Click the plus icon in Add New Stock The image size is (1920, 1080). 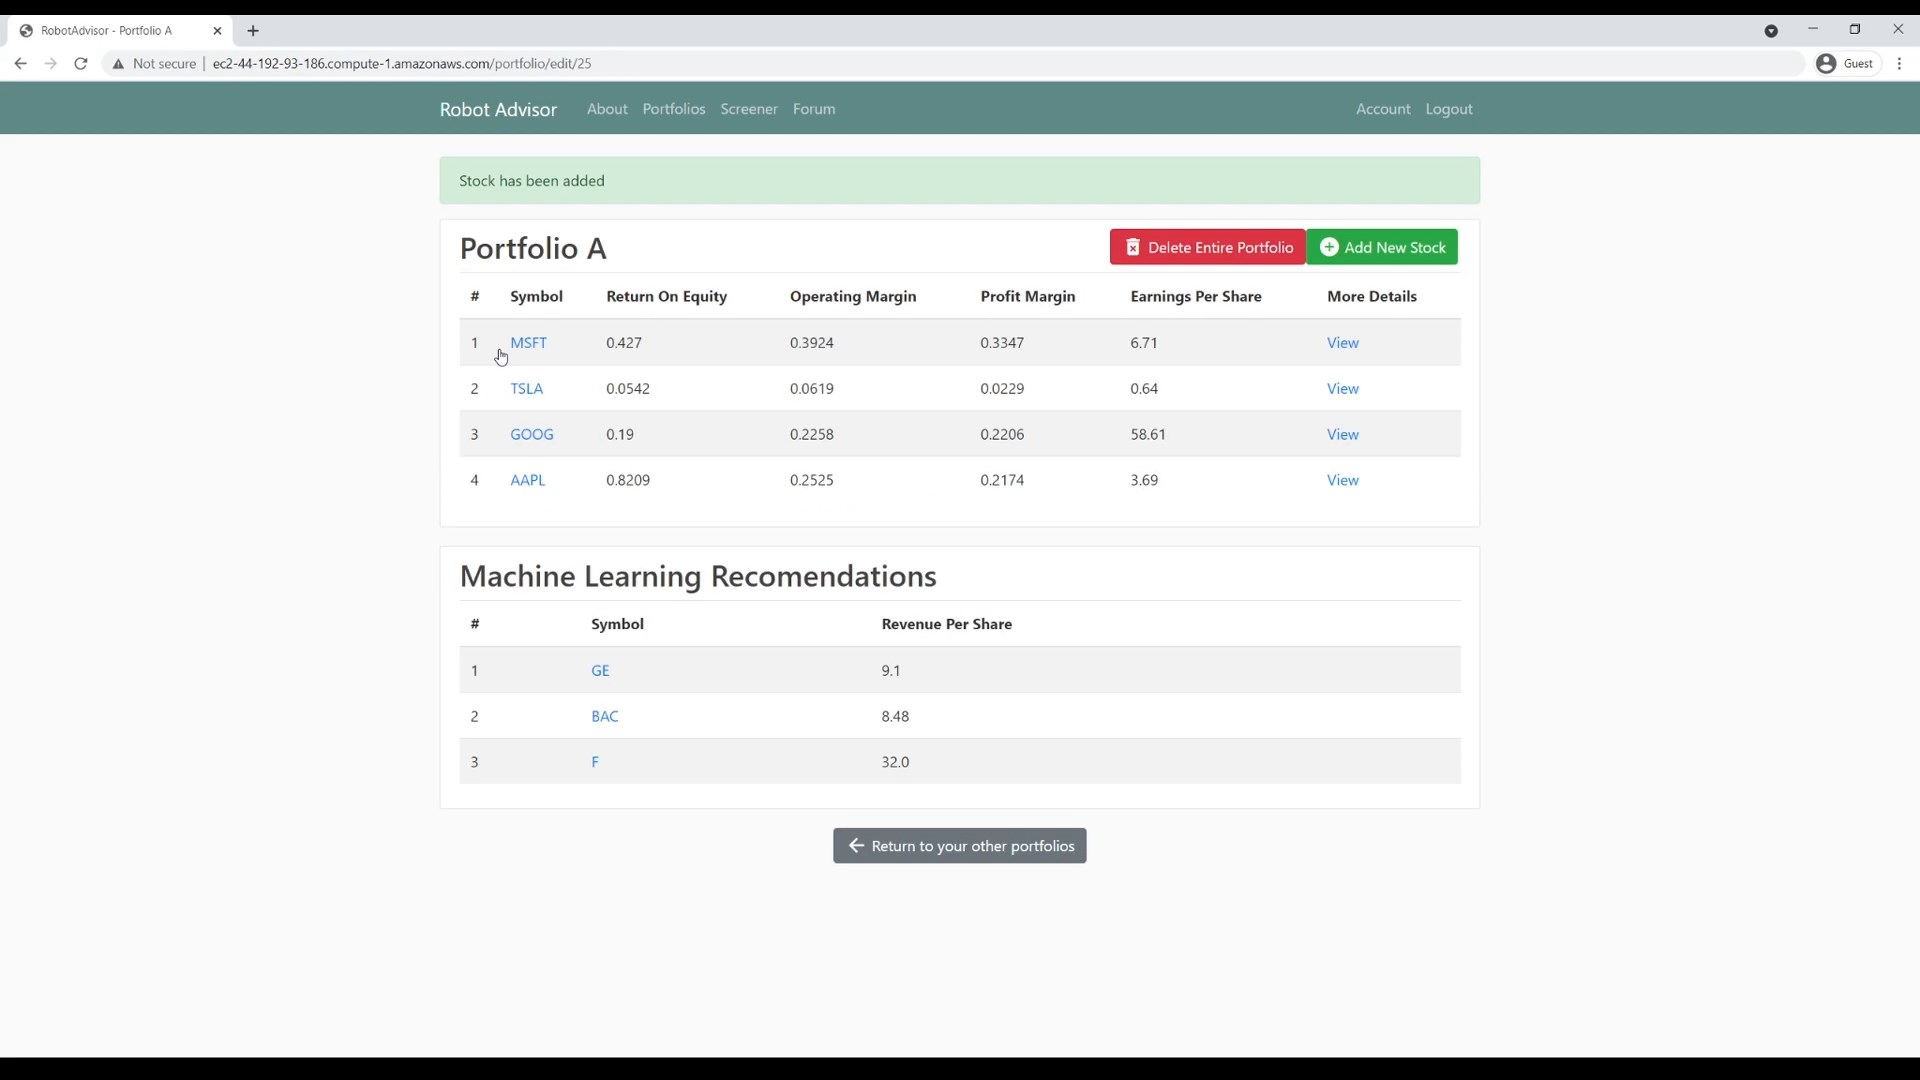(1330, 247)
